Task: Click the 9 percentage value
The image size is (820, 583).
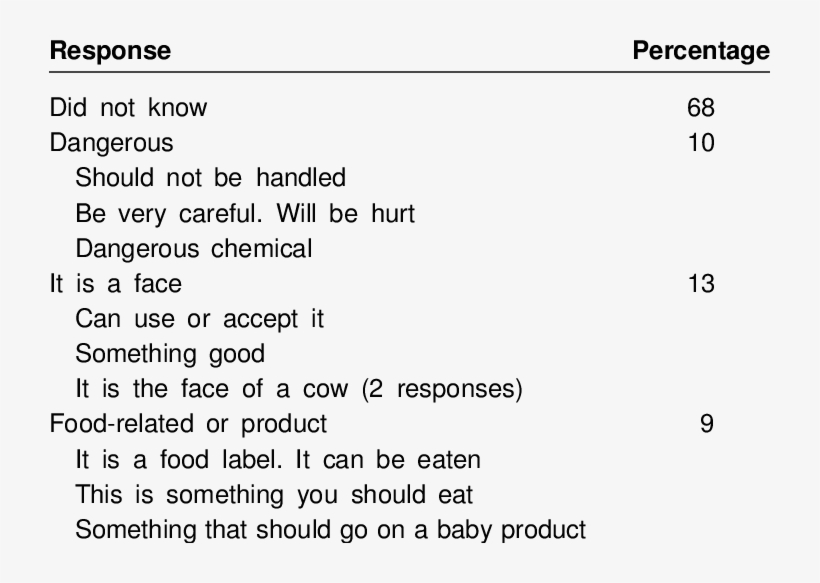Action: click(x=707, y=424)
